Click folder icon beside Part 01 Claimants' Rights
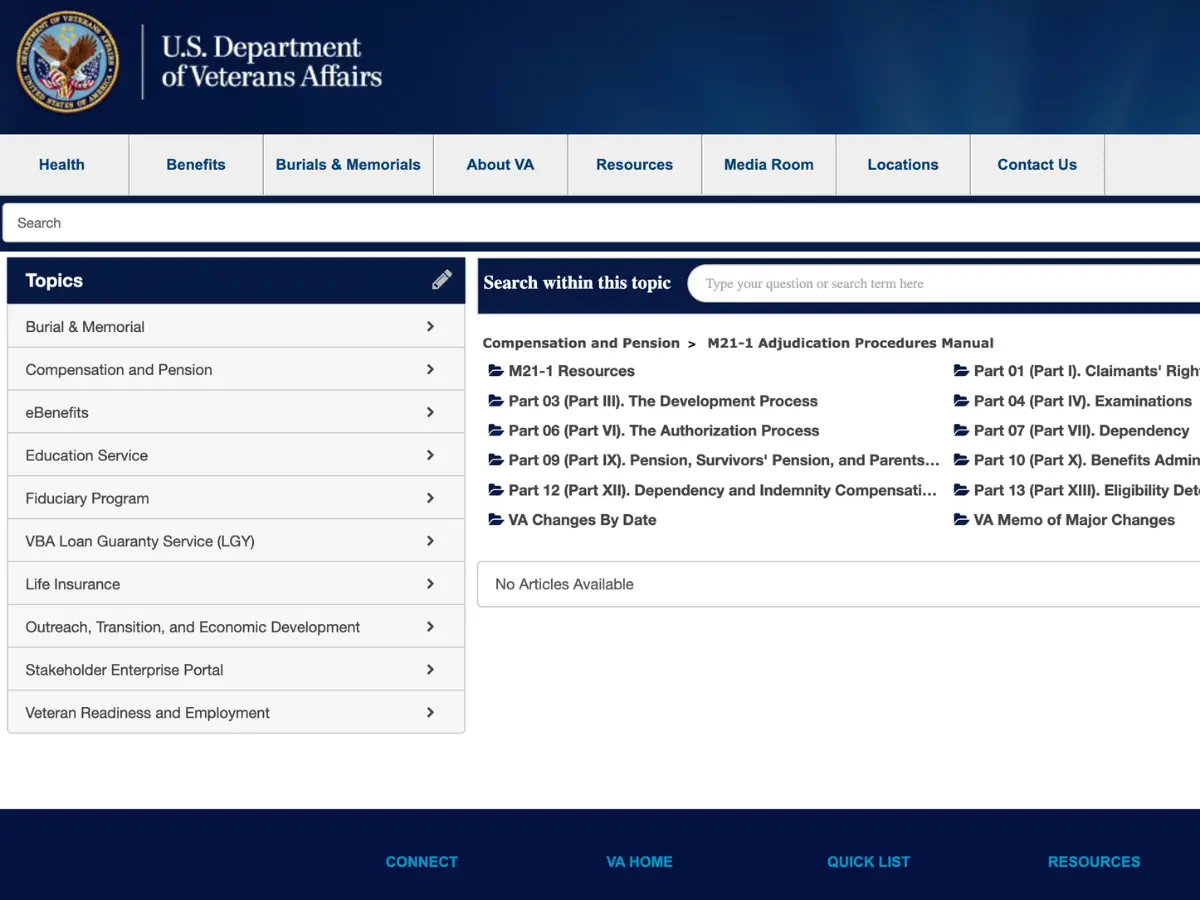Viewport: 1200px width, 900px height. (962, 371)
